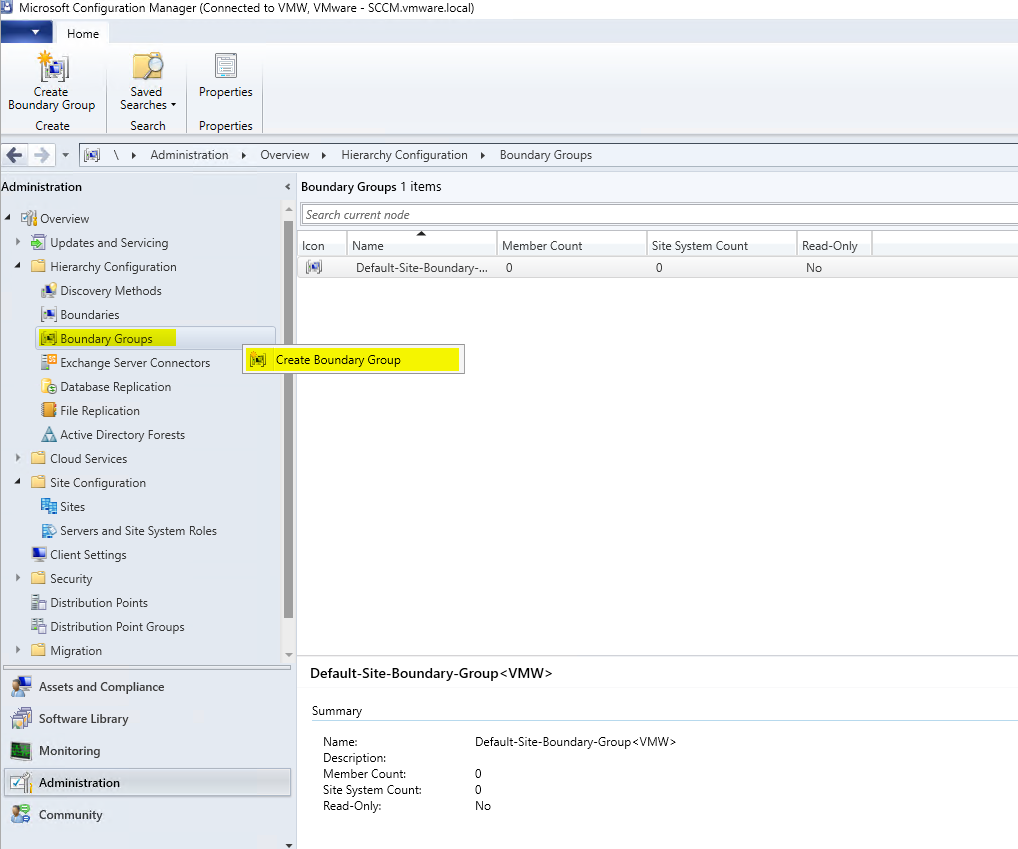1018x849 pixels.
Task: Select Discovery Methods node icon
Action: point(48,291)
